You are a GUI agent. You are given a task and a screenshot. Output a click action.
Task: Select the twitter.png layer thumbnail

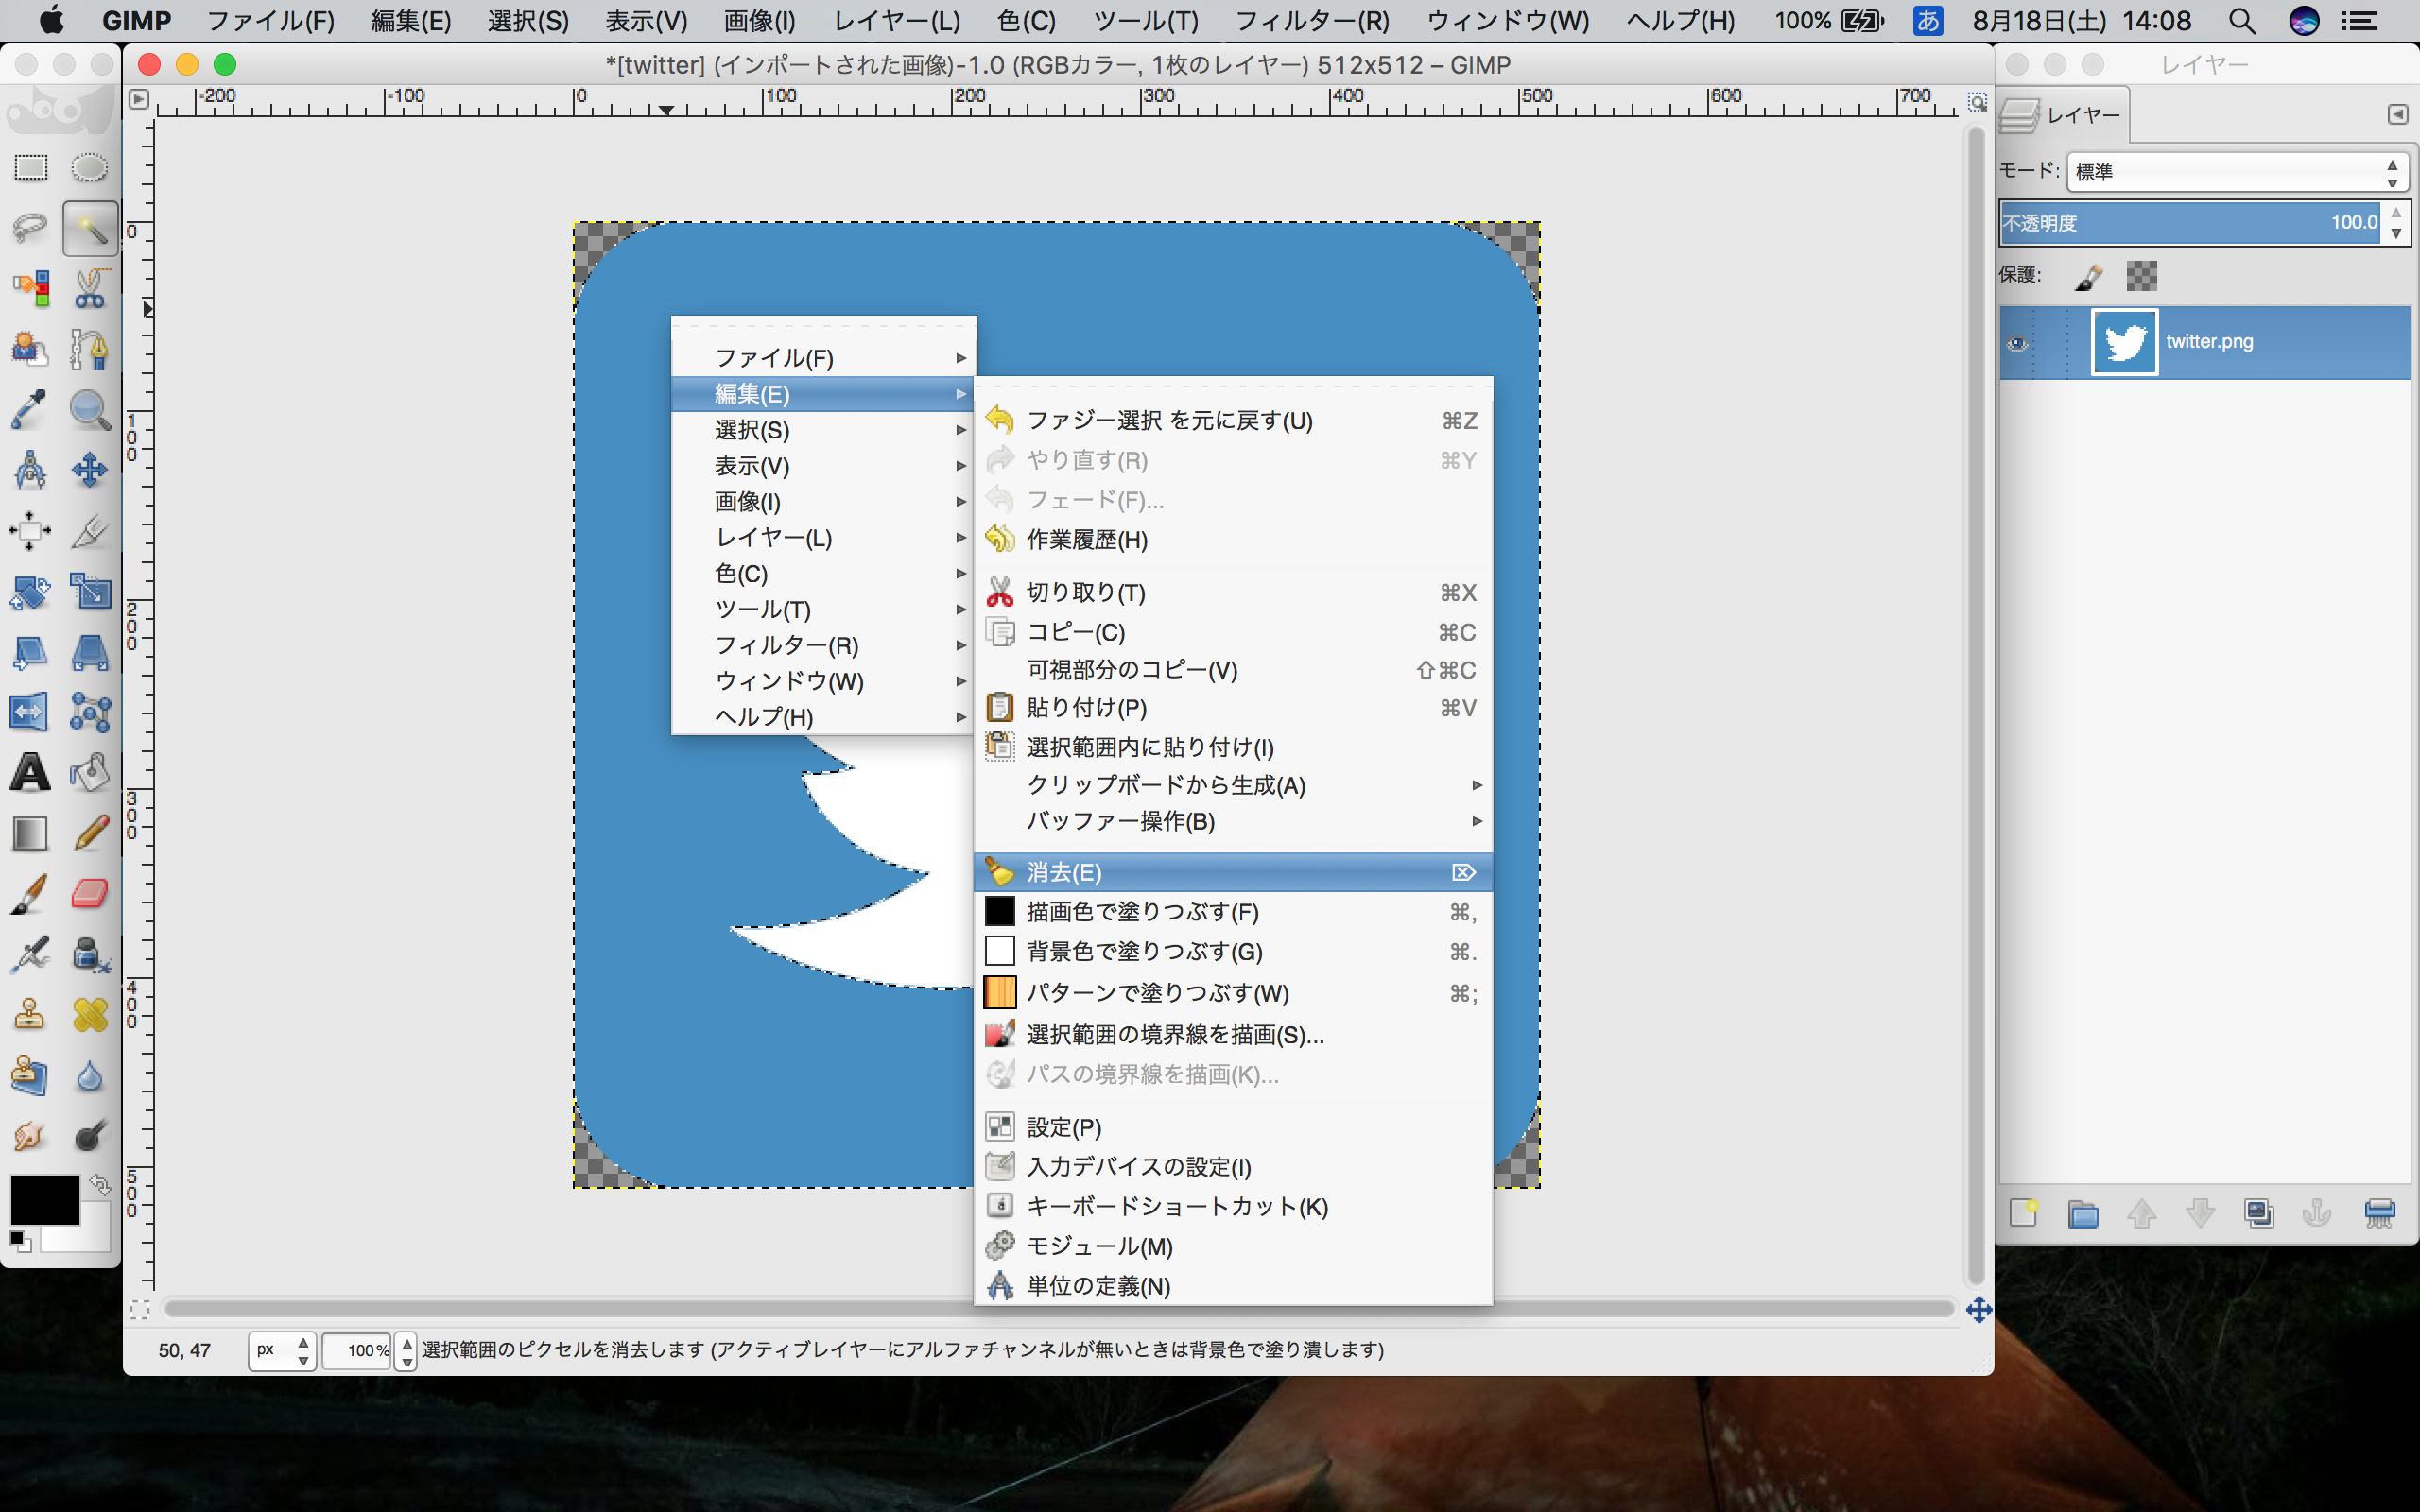coord(2124,343)
